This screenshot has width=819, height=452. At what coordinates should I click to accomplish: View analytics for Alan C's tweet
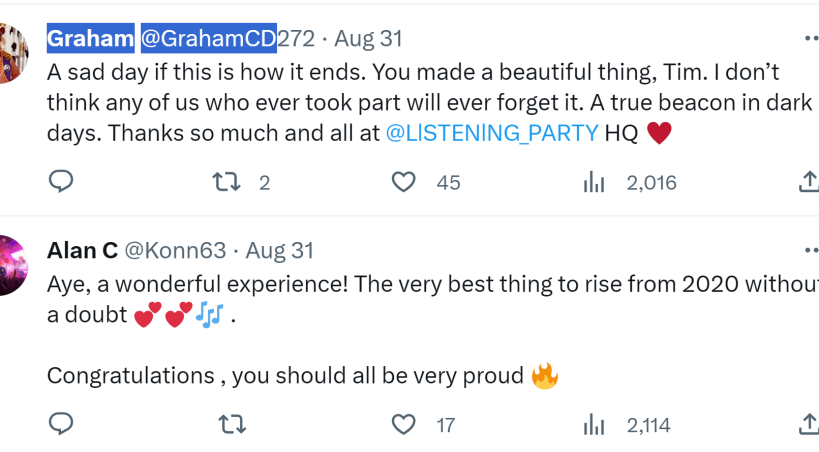pyautogui.click(x=594, y=425)
